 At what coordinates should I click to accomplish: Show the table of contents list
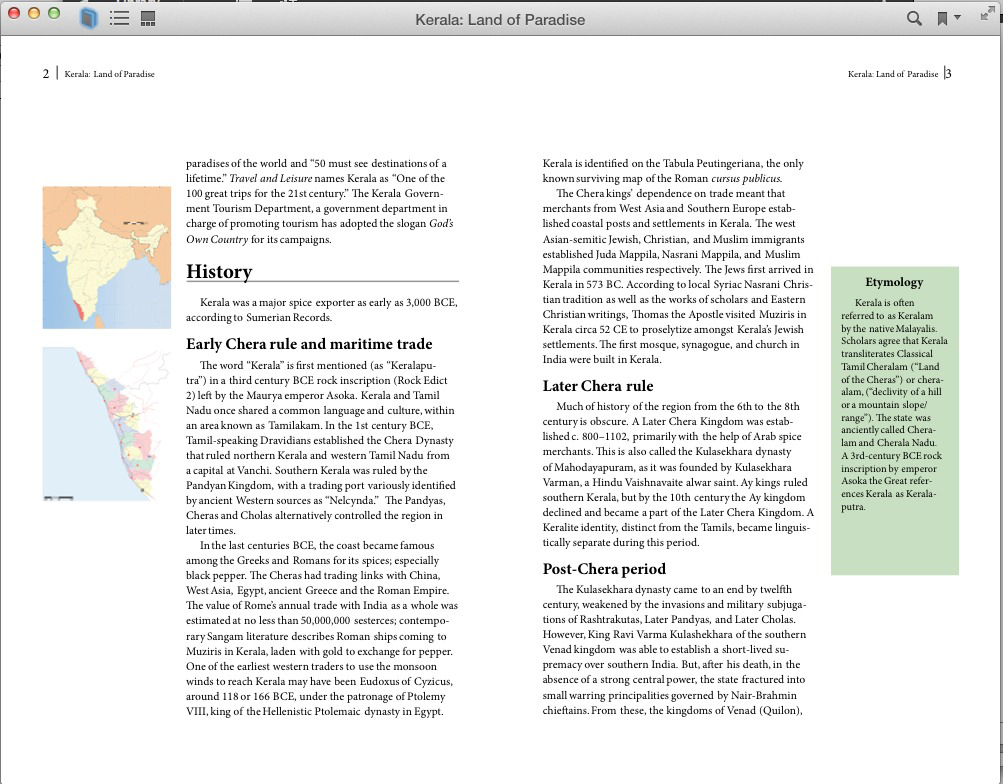(119, 18)
